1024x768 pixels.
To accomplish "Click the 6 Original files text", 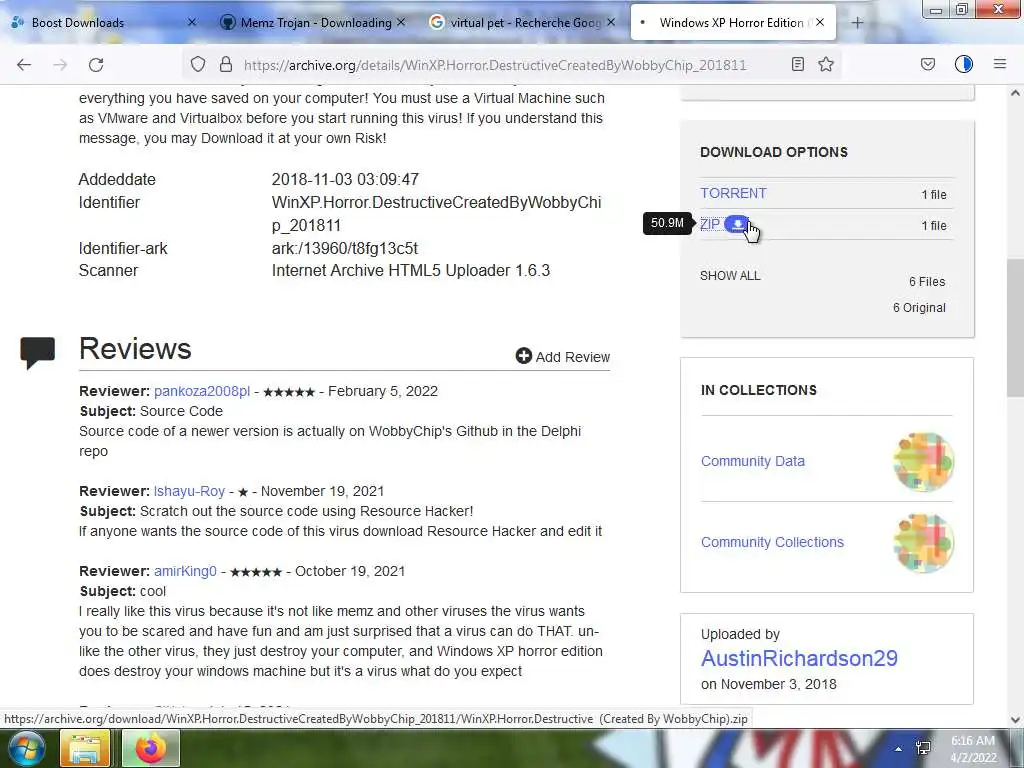I will point(919,308).
